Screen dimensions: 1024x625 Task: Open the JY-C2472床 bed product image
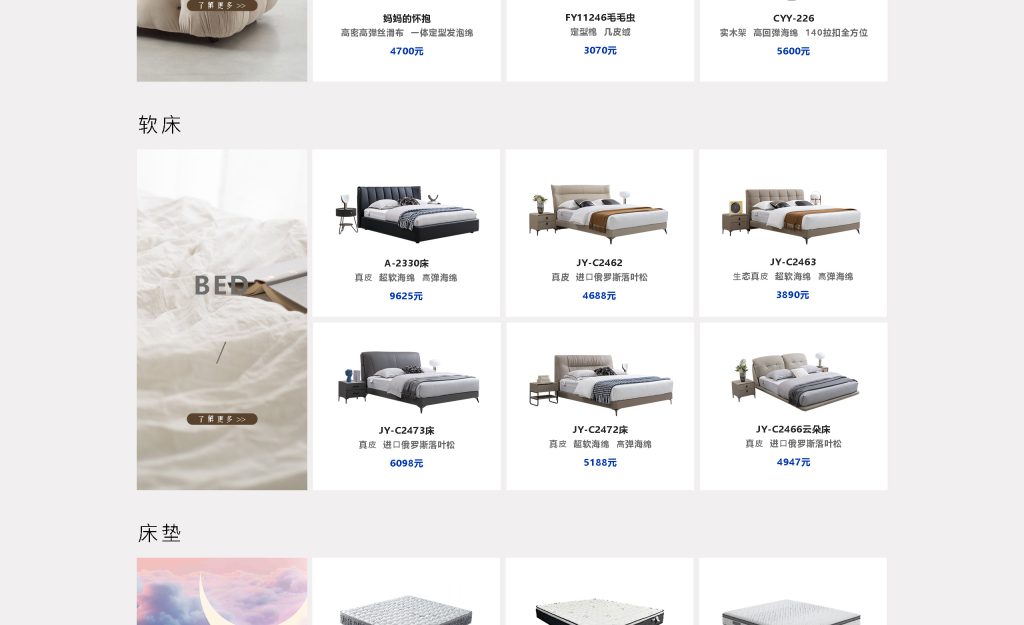coord(600,384)
